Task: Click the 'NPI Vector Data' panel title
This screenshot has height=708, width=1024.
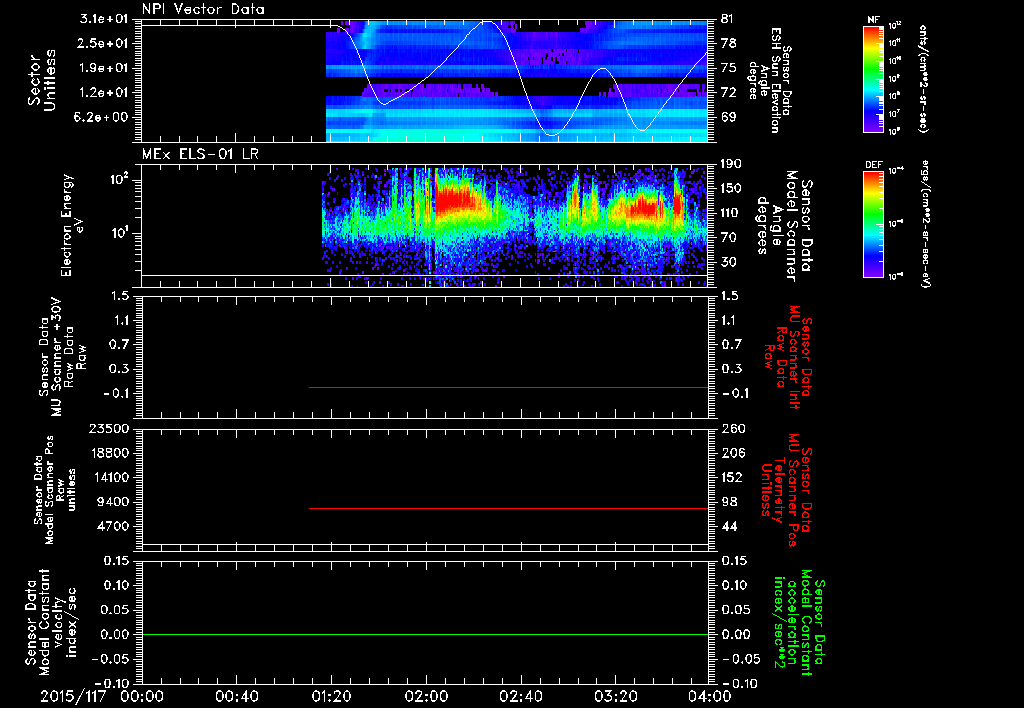Action: point(204,9)
